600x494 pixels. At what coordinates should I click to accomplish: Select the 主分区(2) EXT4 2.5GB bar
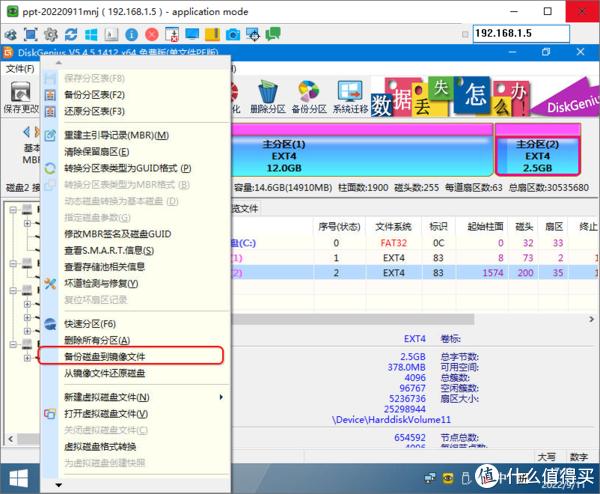538,150
